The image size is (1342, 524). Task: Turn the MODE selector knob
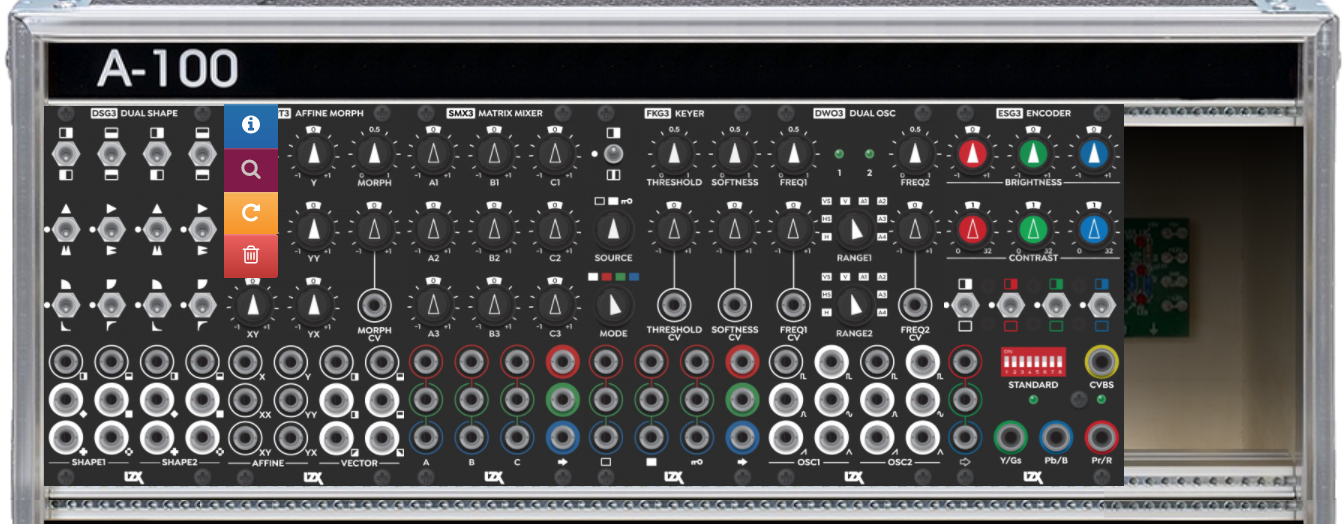(x=613, y=305)
